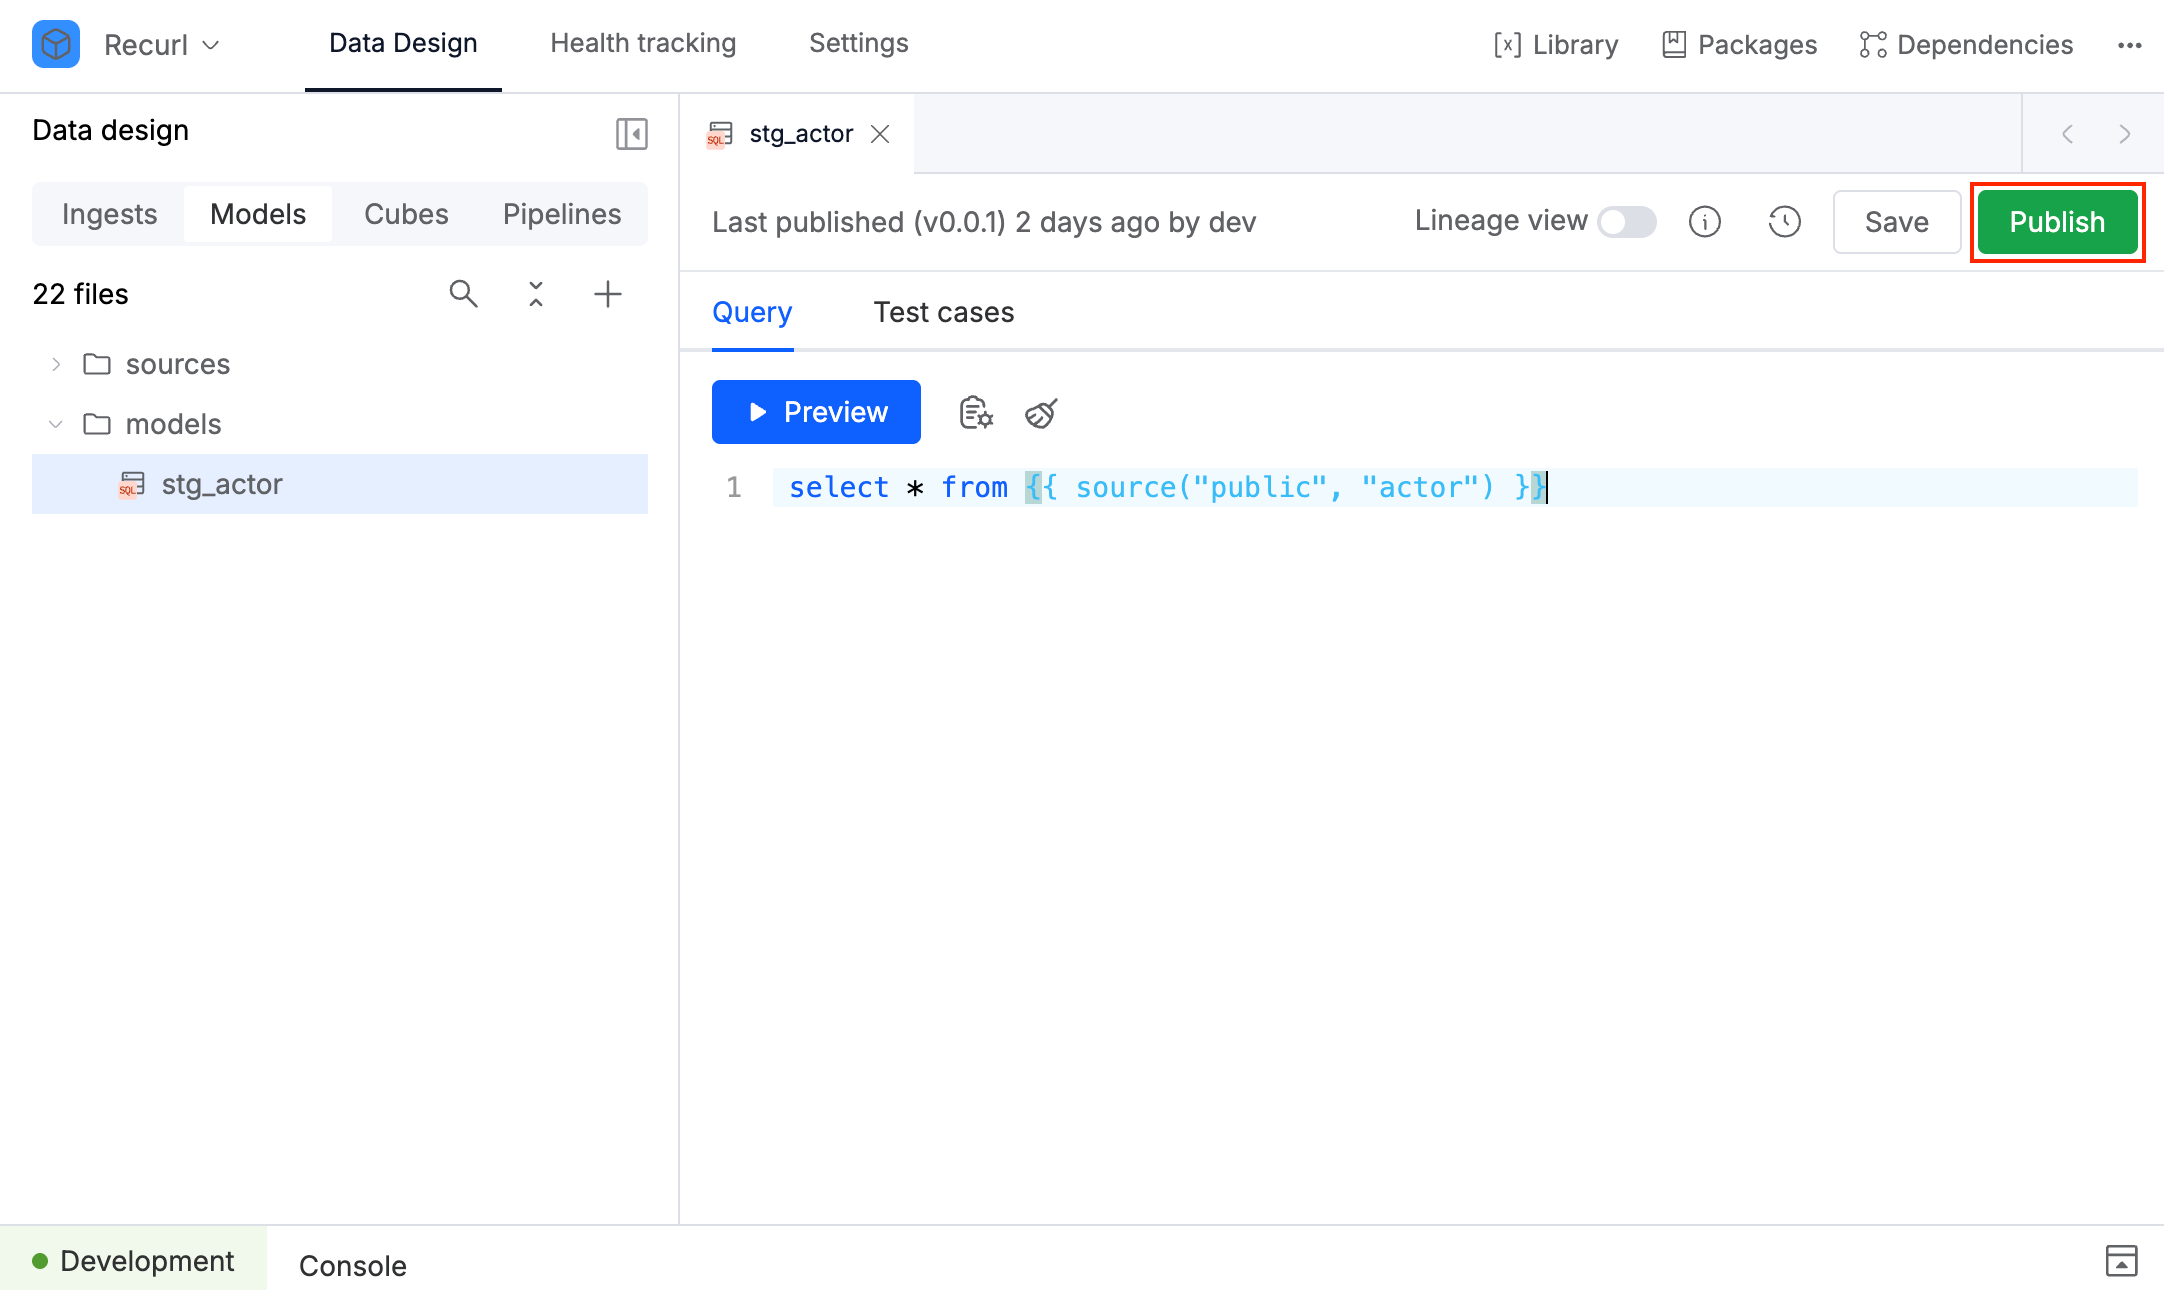
Task: Toggle the Lineage view switch
Action: 1626,222
